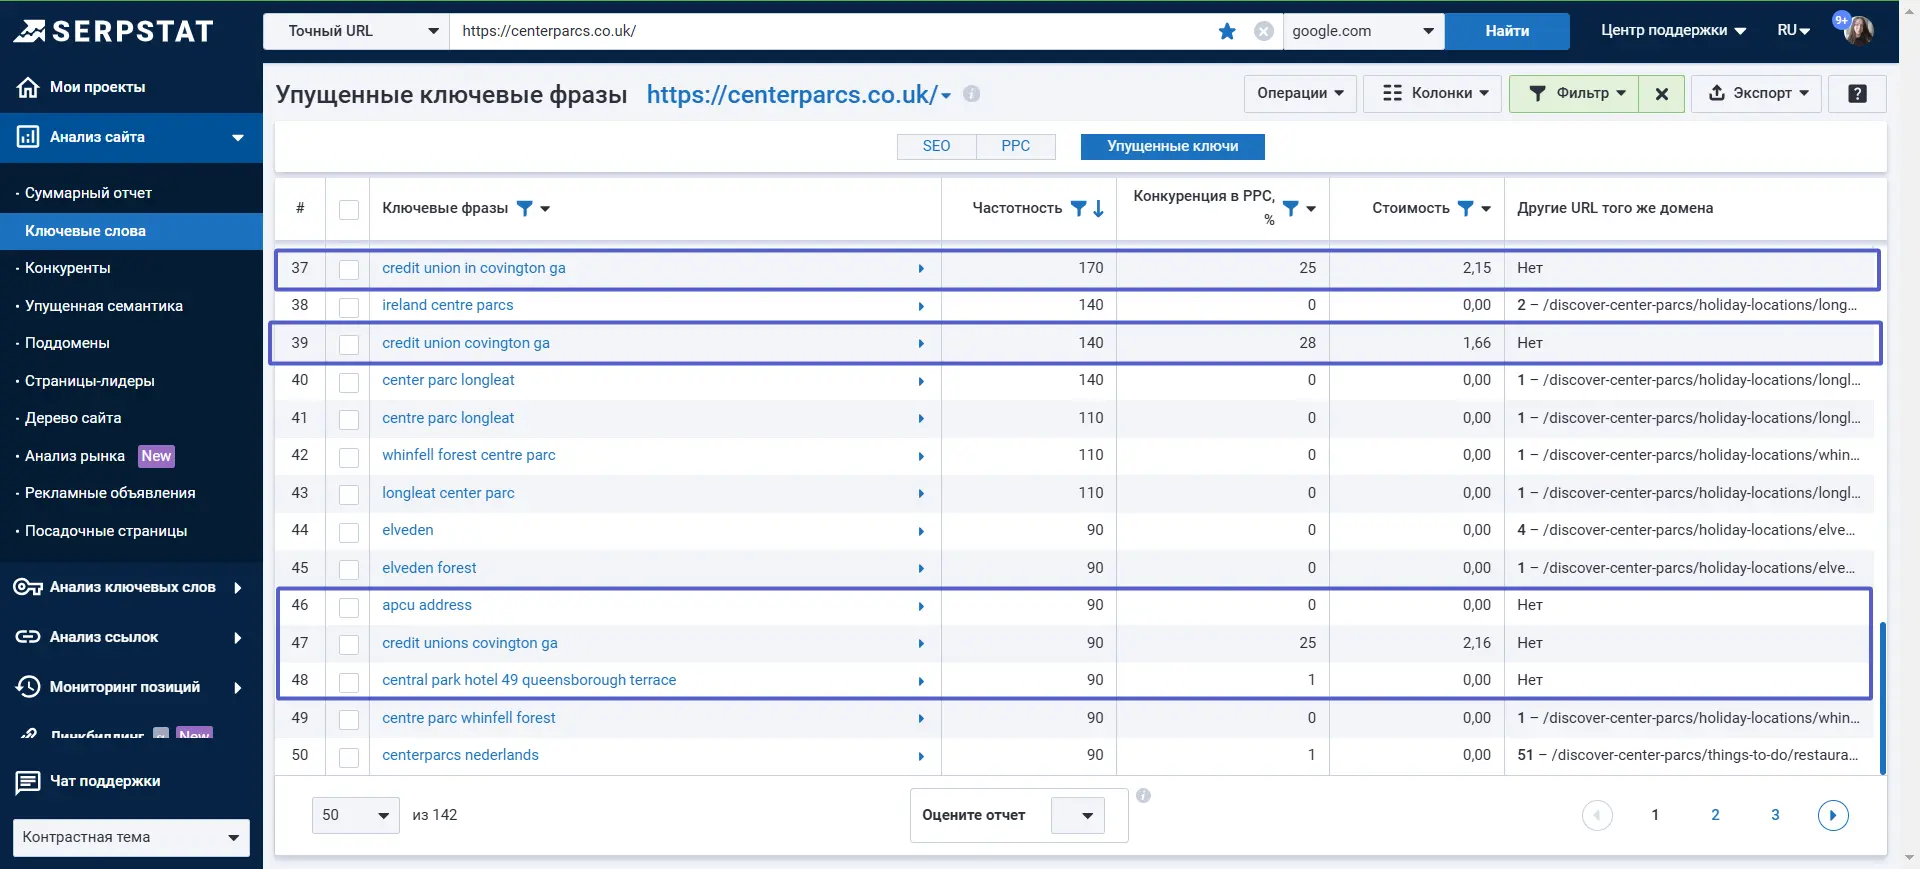Screen dimensions: 1920x869
Task: Open Мои проекты home icon
Action: [x=28, y=87]
